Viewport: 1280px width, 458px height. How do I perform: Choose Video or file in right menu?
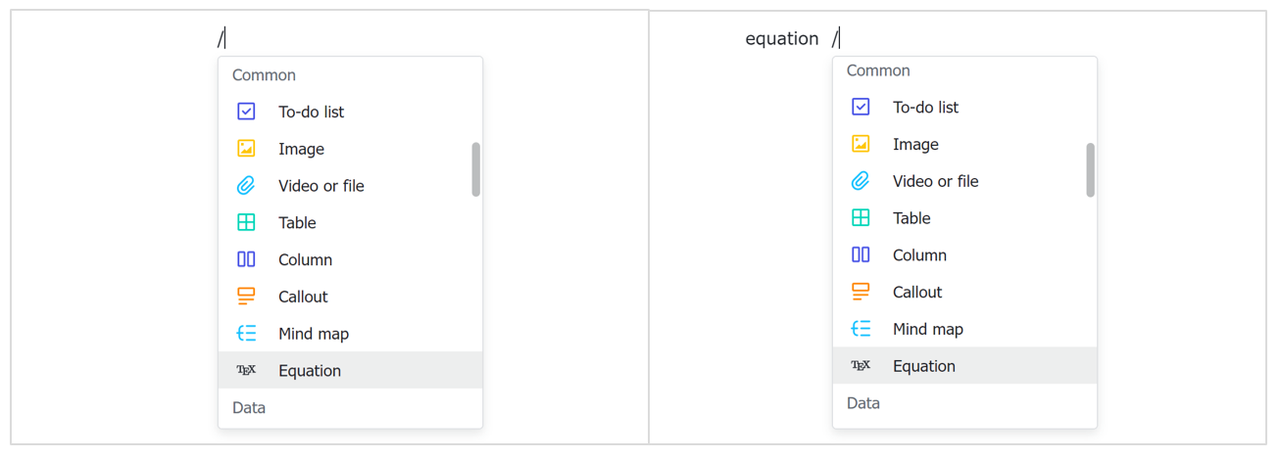[x=935, y=181]
